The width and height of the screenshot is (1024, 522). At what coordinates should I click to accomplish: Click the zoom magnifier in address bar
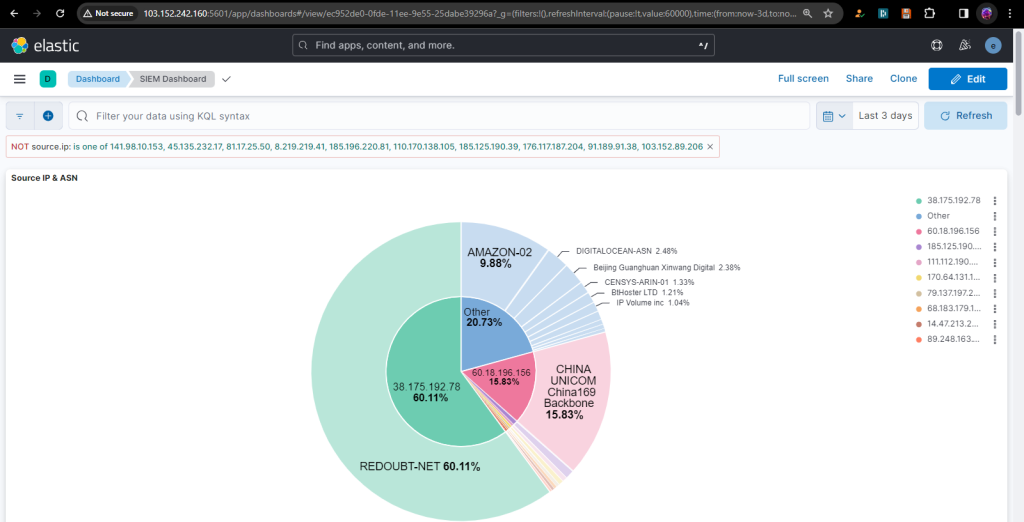pos(808,13)
